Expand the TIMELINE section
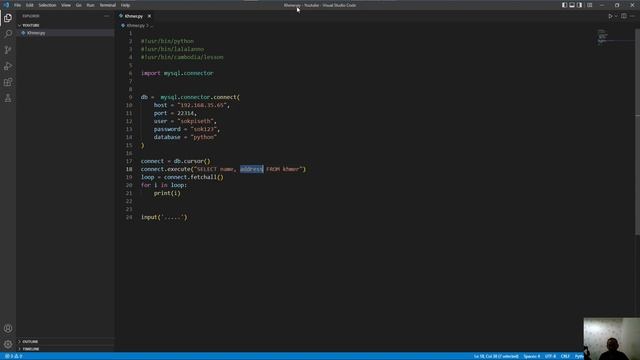Viewport: 640px width, 360px height. (65, 349)
